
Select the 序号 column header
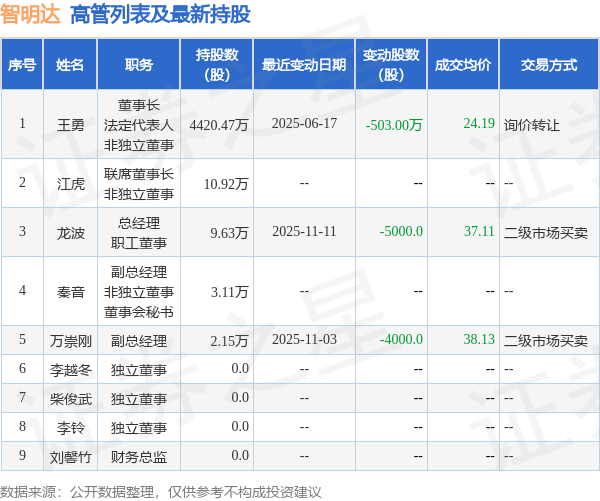tap(22, 65)
